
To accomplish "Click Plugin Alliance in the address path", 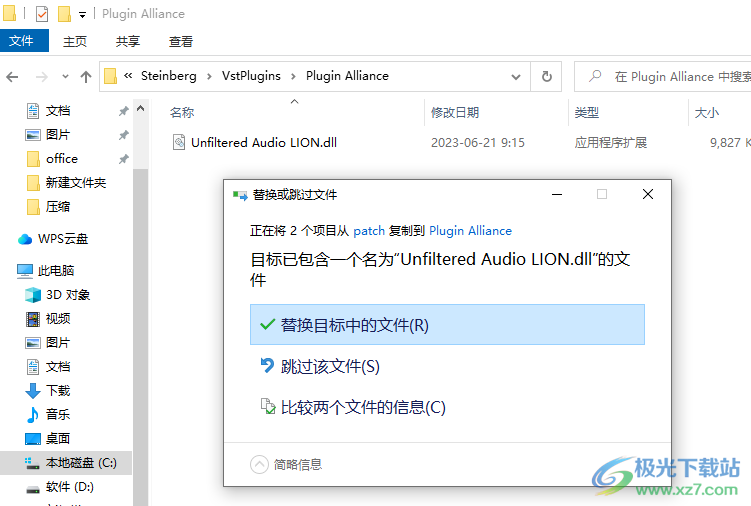I will [347, 76].
